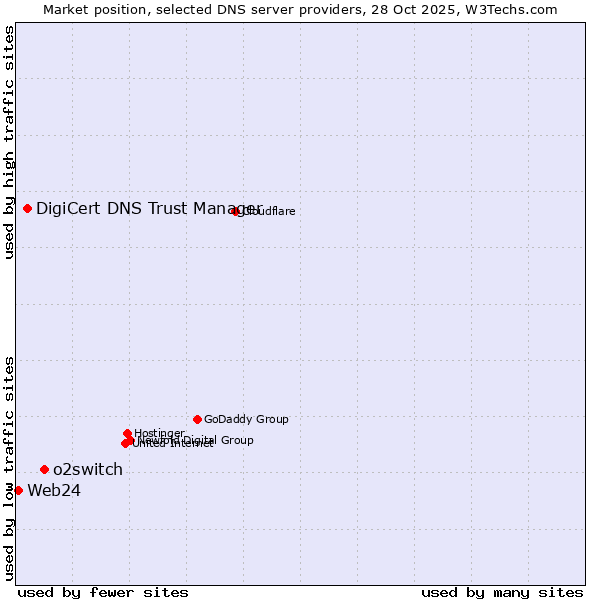Click the 'used by many sites' axis label
600x600 pixels.
click(502, 592)
